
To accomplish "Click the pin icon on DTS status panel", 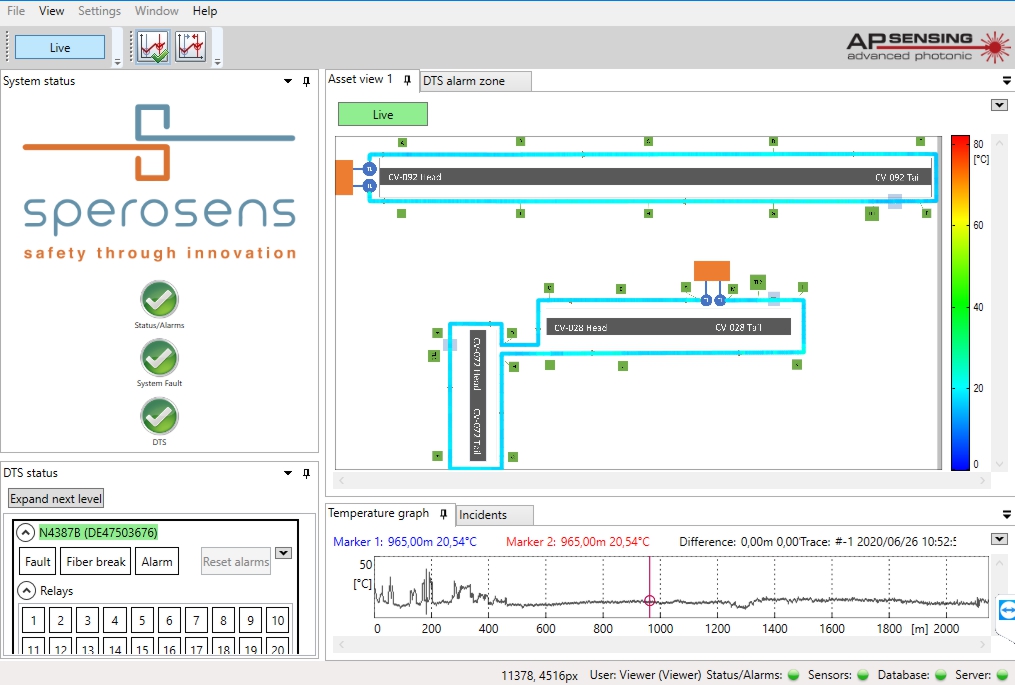I will click(306, 473).
